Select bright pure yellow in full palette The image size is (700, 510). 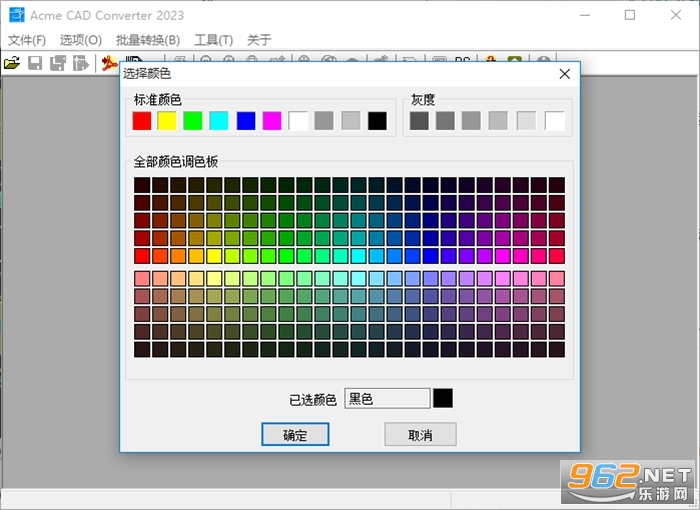click(x=214, y=256)
